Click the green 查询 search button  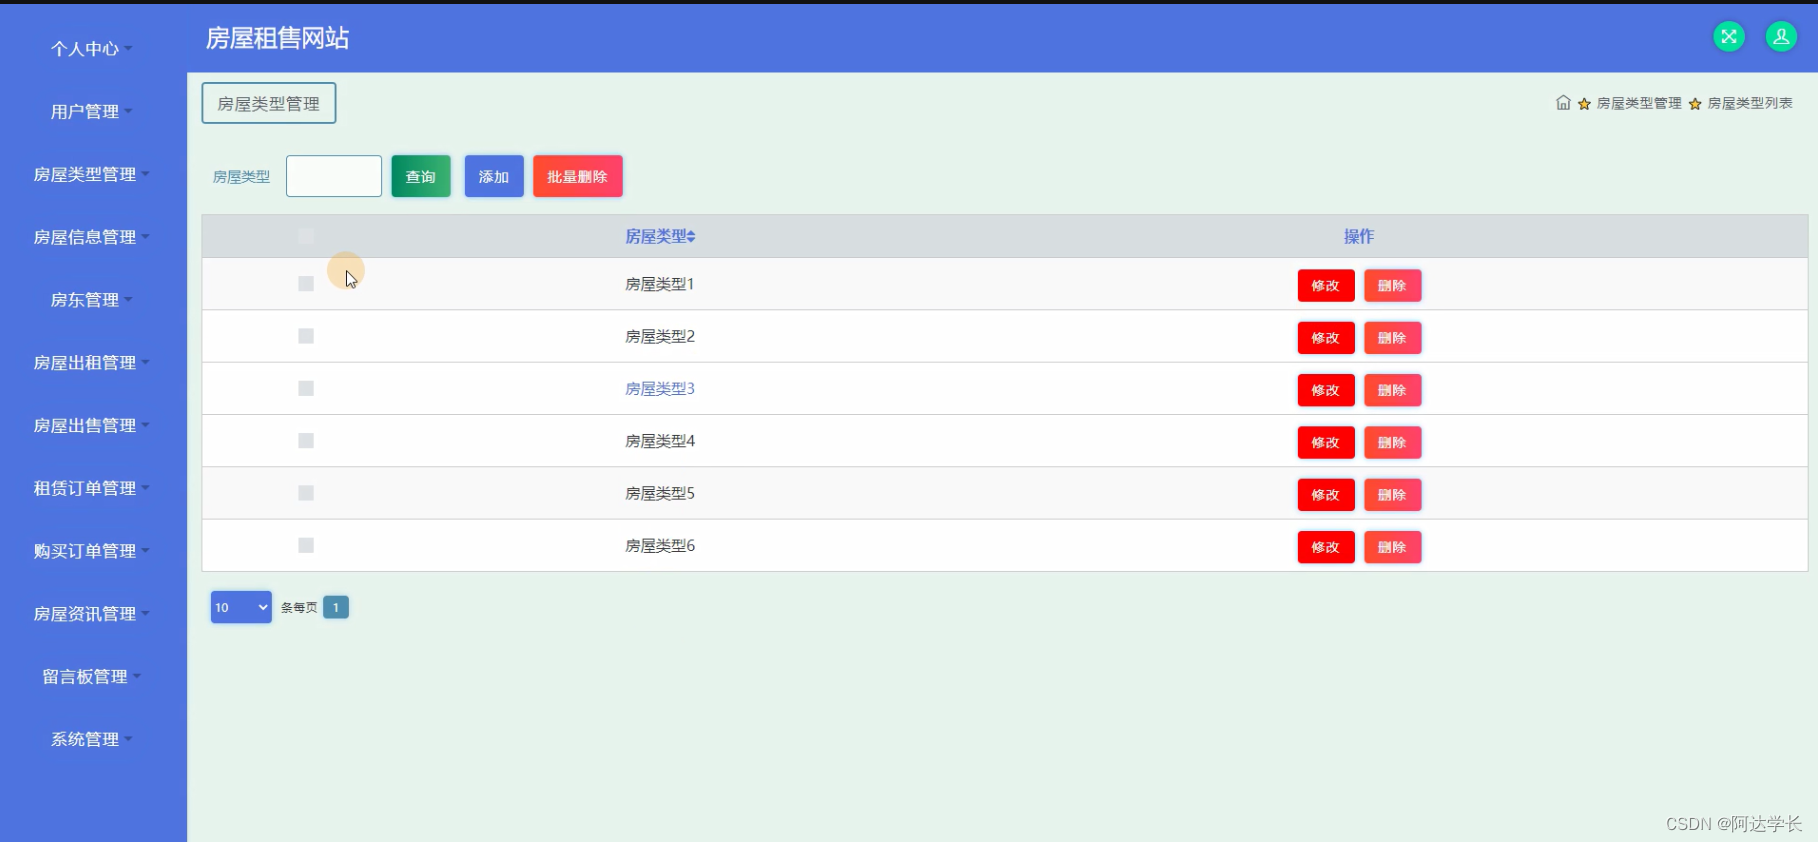point(421,176)
